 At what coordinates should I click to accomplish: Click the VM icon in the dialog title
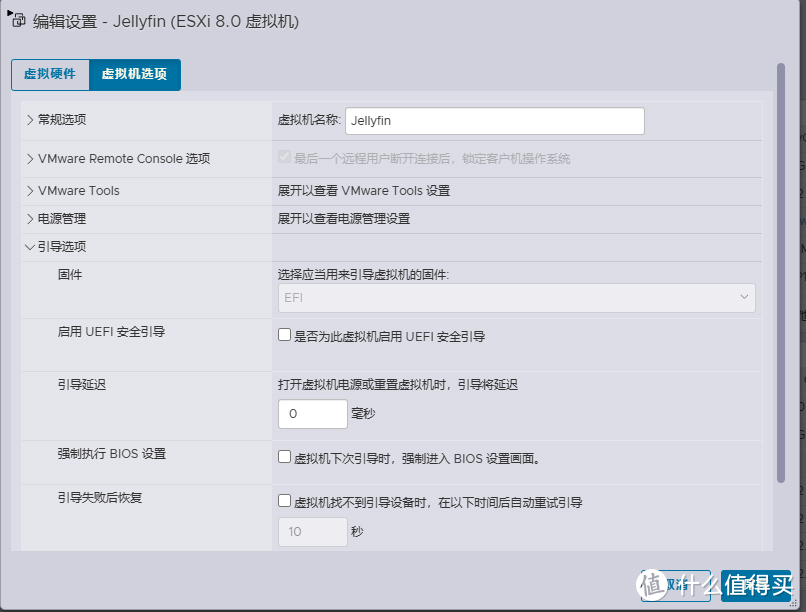tap(18, 21)
